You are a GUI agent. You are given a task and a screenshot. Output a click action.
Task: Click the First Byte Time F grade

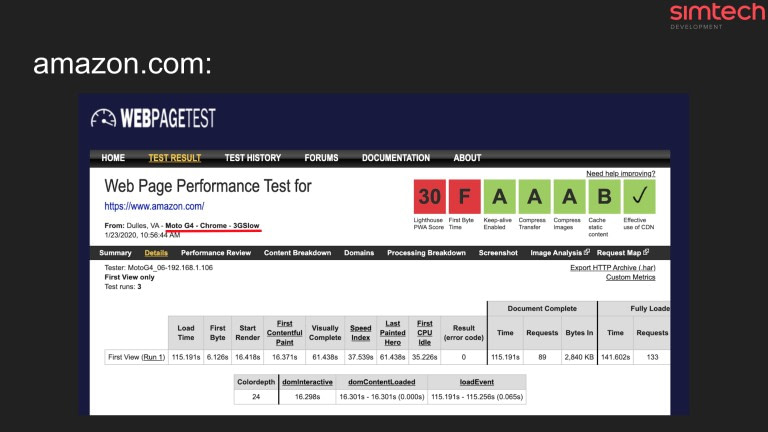(x=464, y=197)
